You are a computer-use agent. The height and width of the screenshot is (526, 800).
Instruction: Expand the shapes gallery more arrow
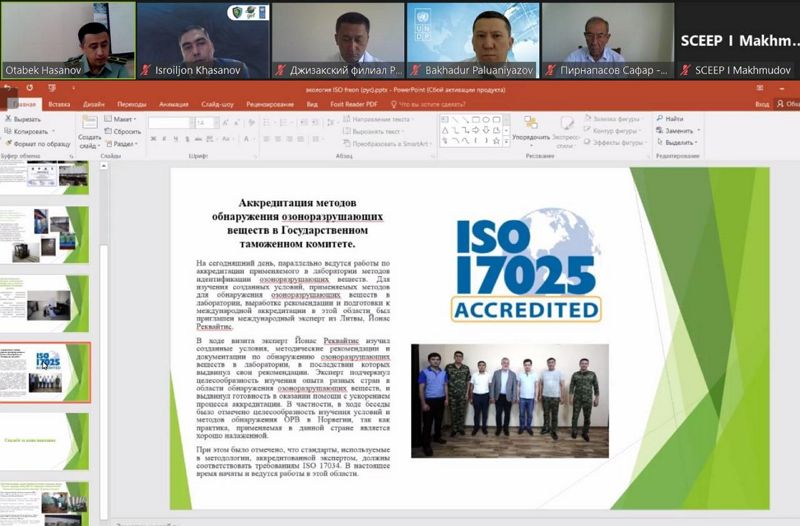pos(506,141)
